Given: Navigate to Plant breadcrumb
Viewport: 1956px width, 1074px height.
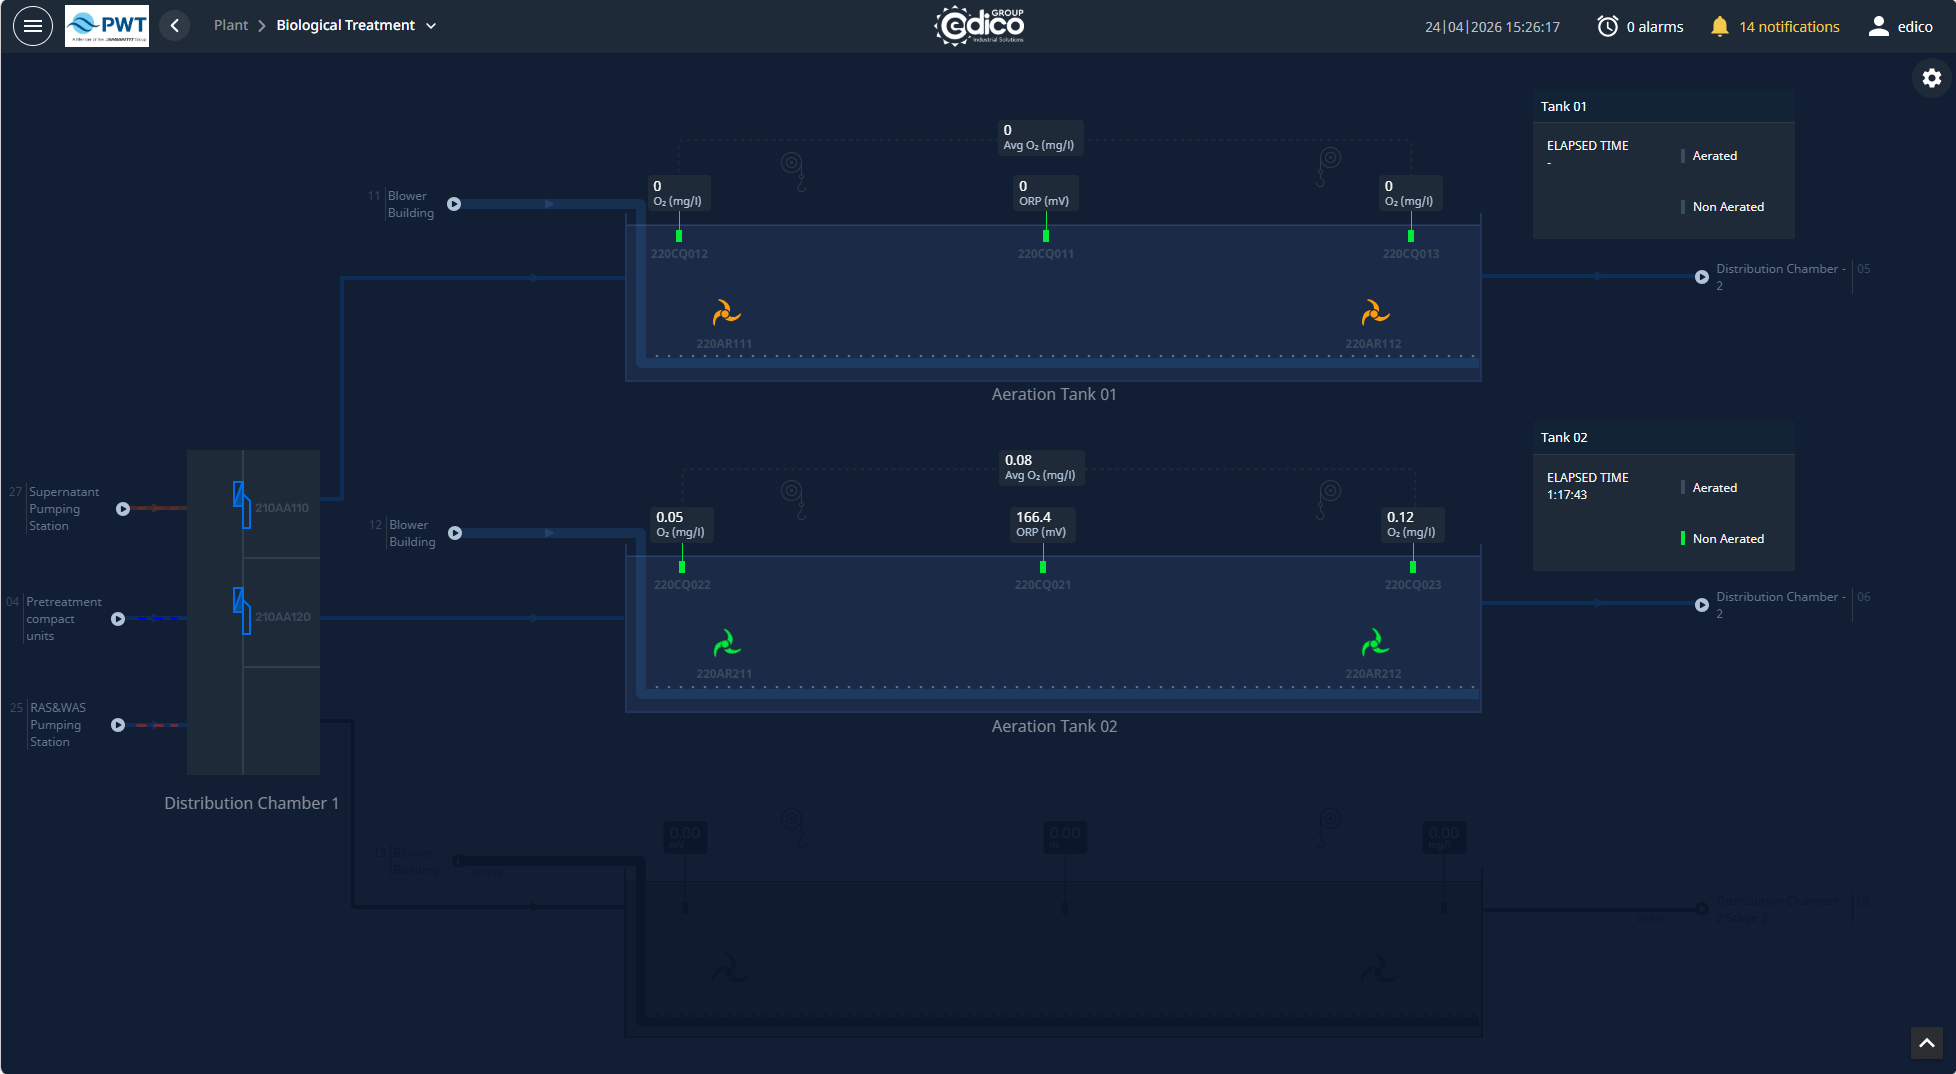Looking at the screenshot, I should (230, 26).
